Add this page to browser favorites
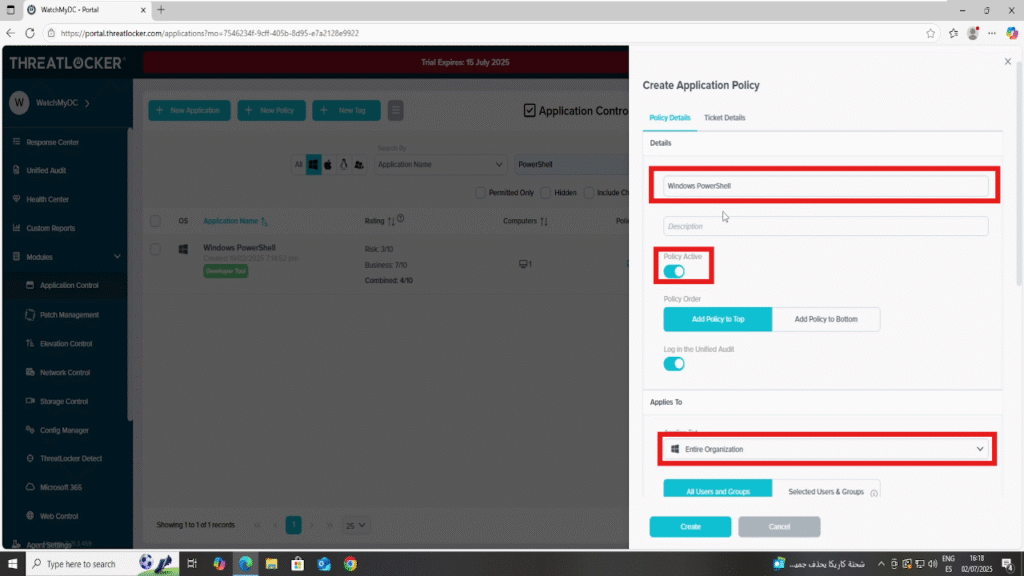The height and width of the screenshot is (576, 1024). [x=931, y=33]
